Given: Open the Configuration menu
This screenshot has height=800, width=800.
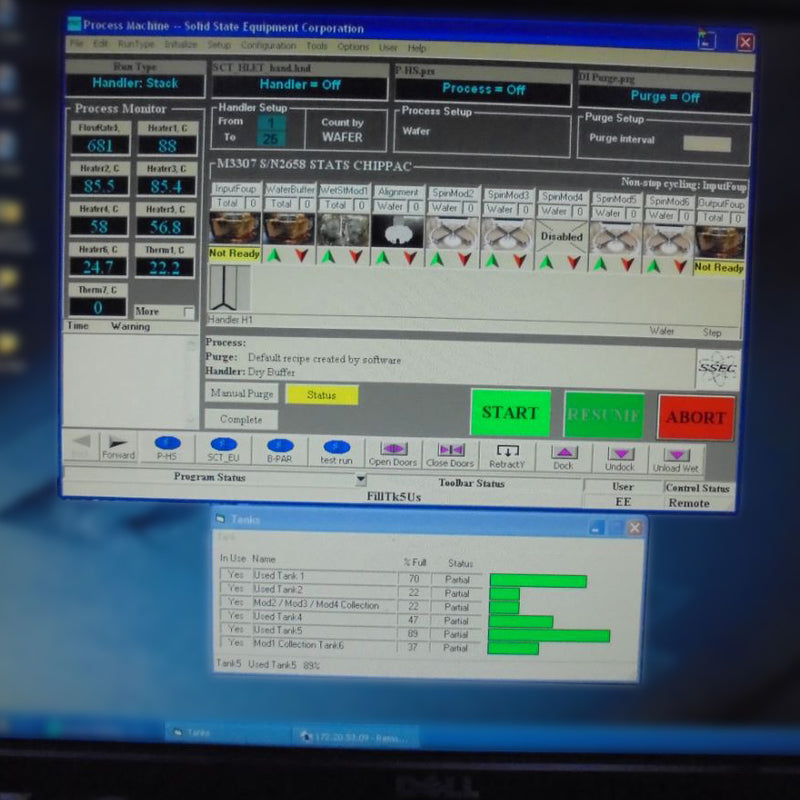Looking at the screenshot, I should pos(268,45).
